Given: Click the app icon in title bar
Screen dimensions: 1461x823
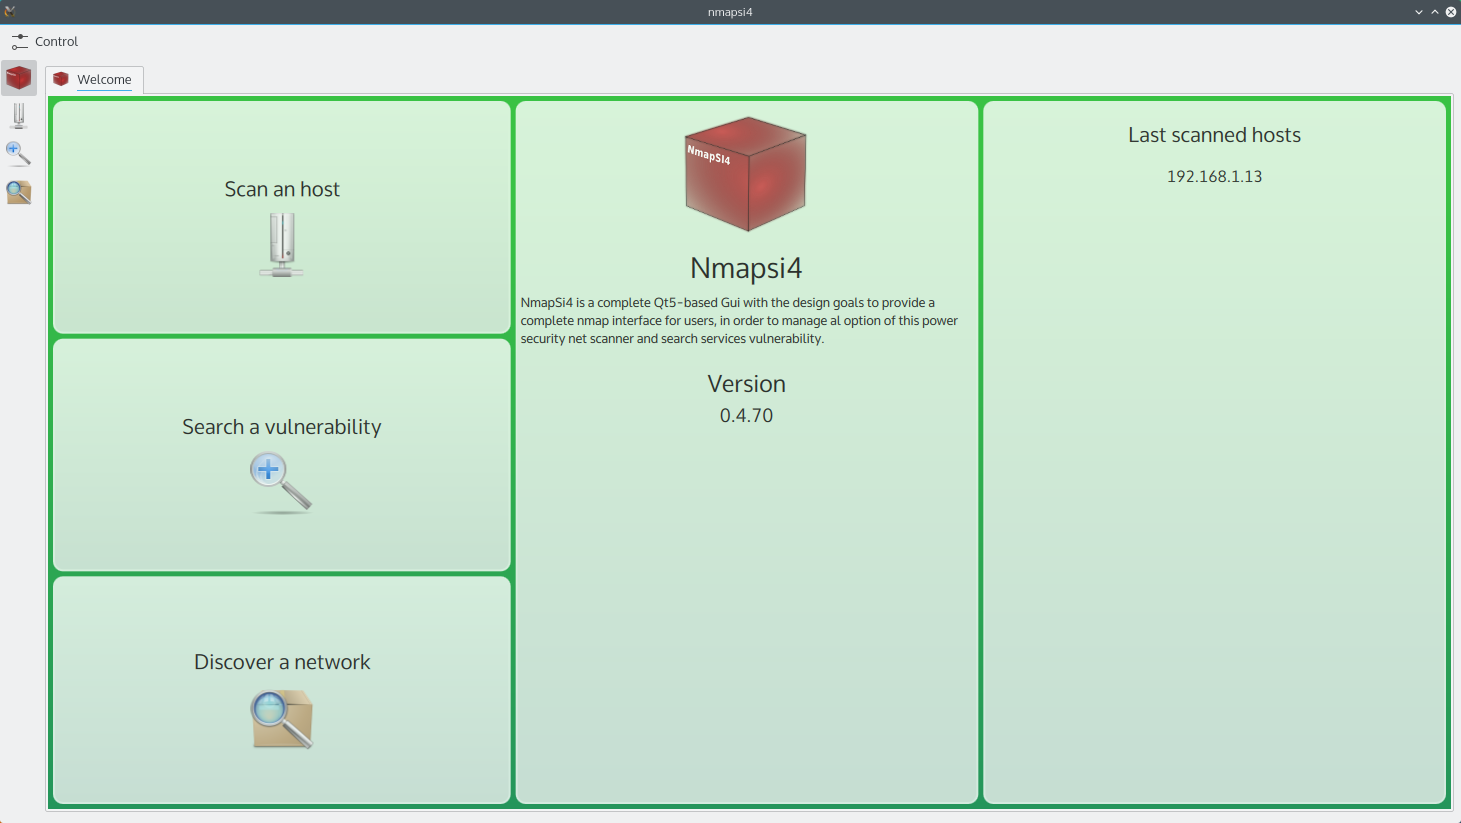Looking at the screenshot, I should tap(10, 11).
